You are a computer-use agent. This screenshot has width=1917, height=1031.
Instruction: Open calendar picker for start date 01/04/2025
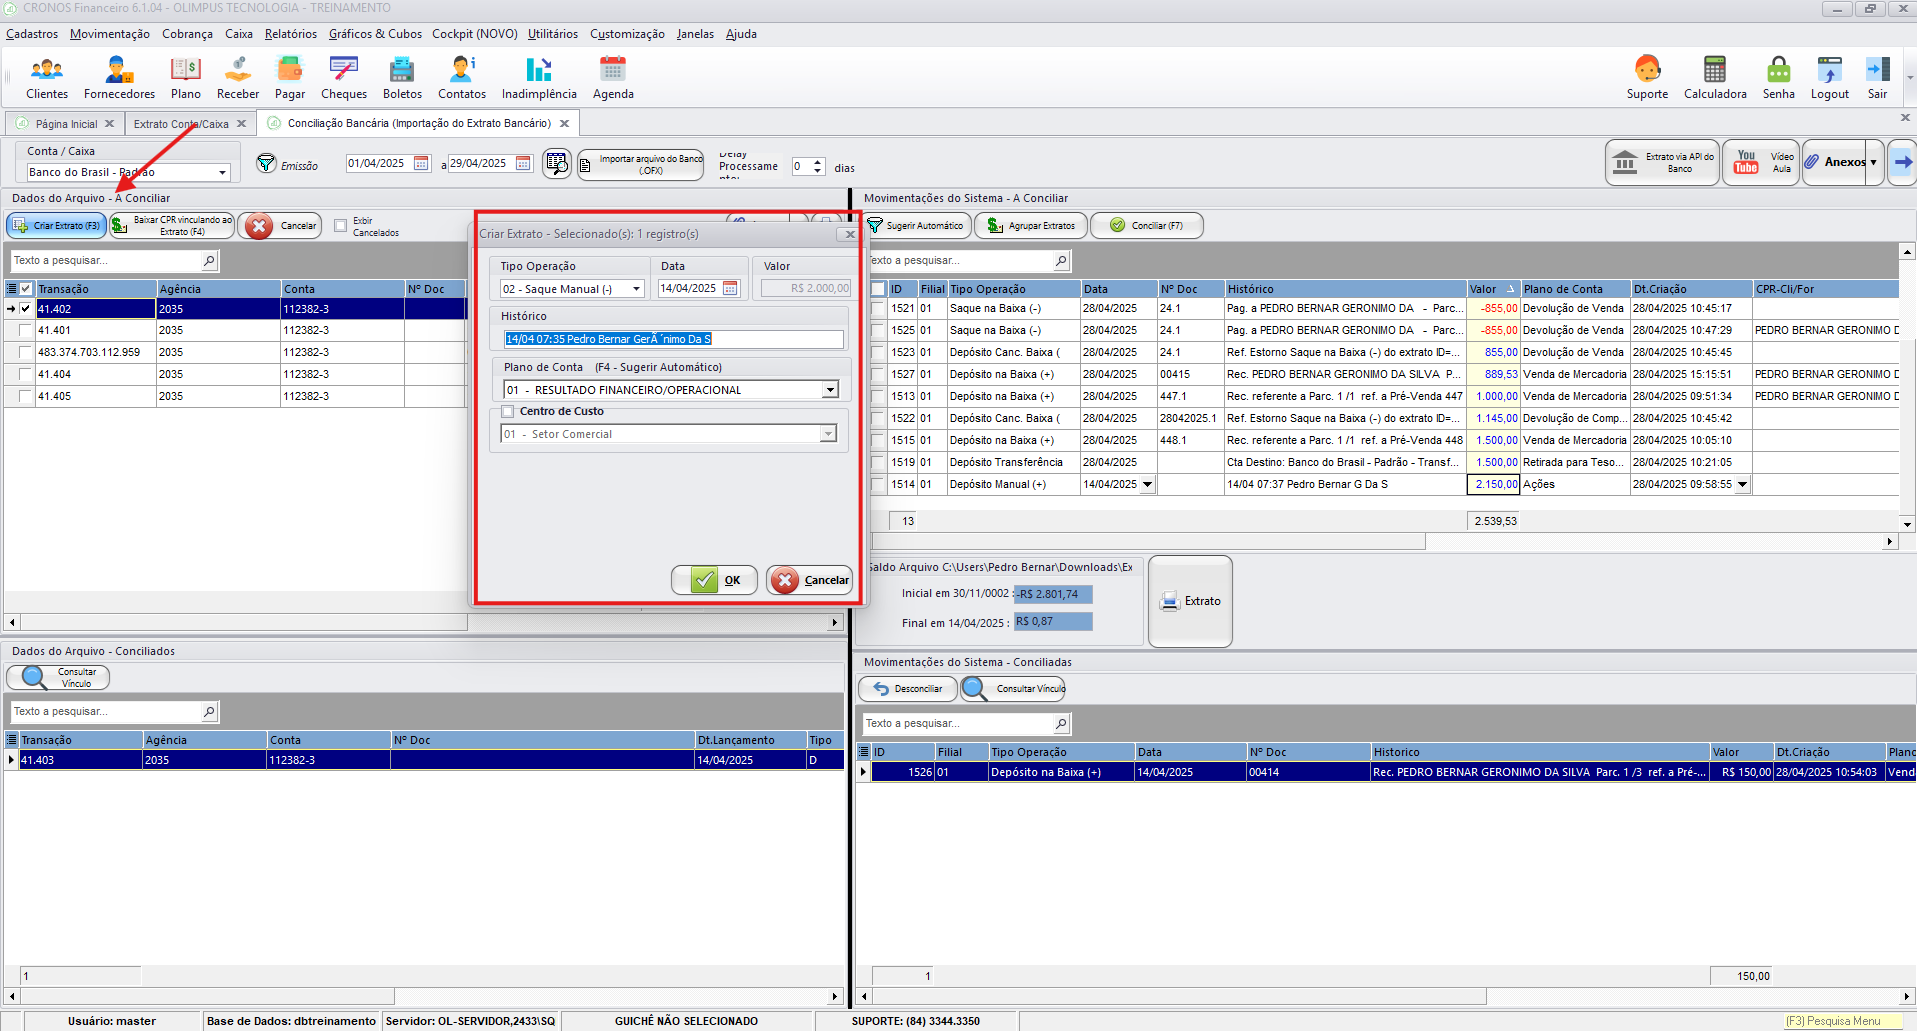pos(421,163)
